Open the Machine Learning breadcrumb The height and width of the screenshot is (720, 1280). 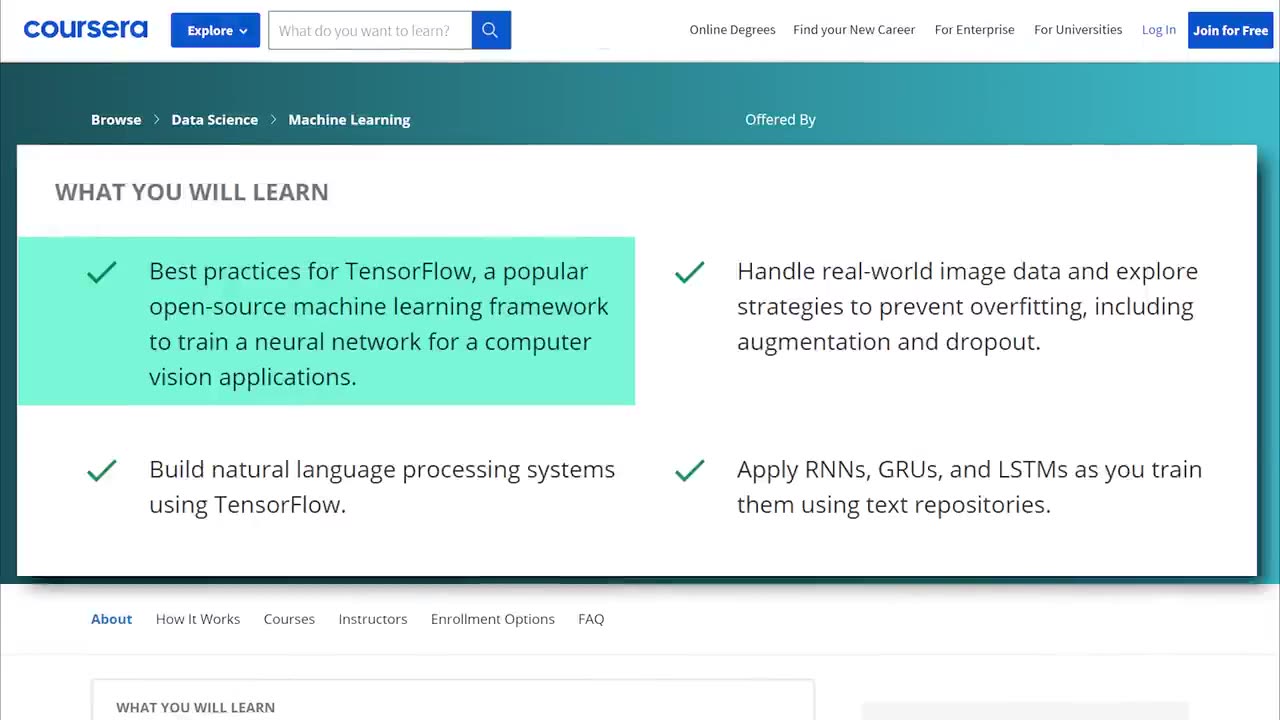[349, 119]
